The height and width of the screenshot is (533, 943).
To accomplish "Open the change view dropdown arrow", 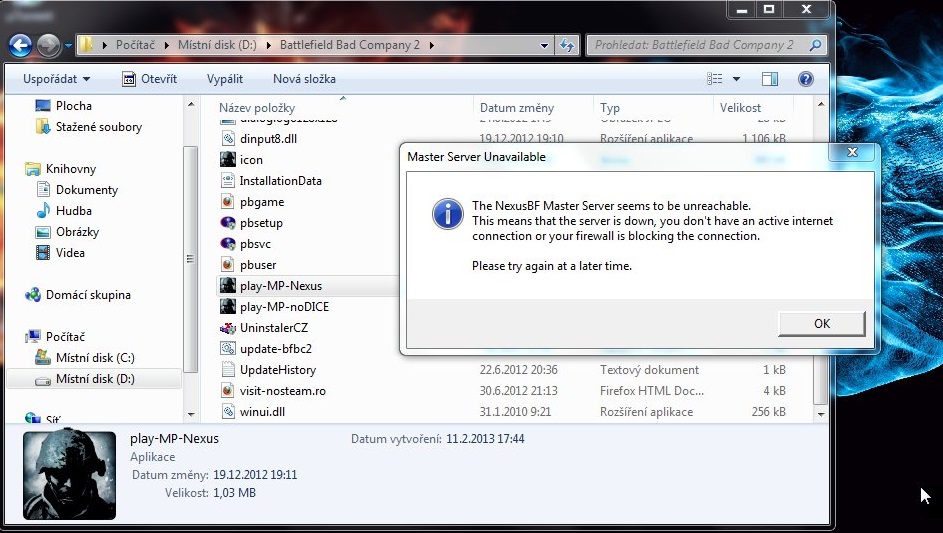I will pos(737,79).
